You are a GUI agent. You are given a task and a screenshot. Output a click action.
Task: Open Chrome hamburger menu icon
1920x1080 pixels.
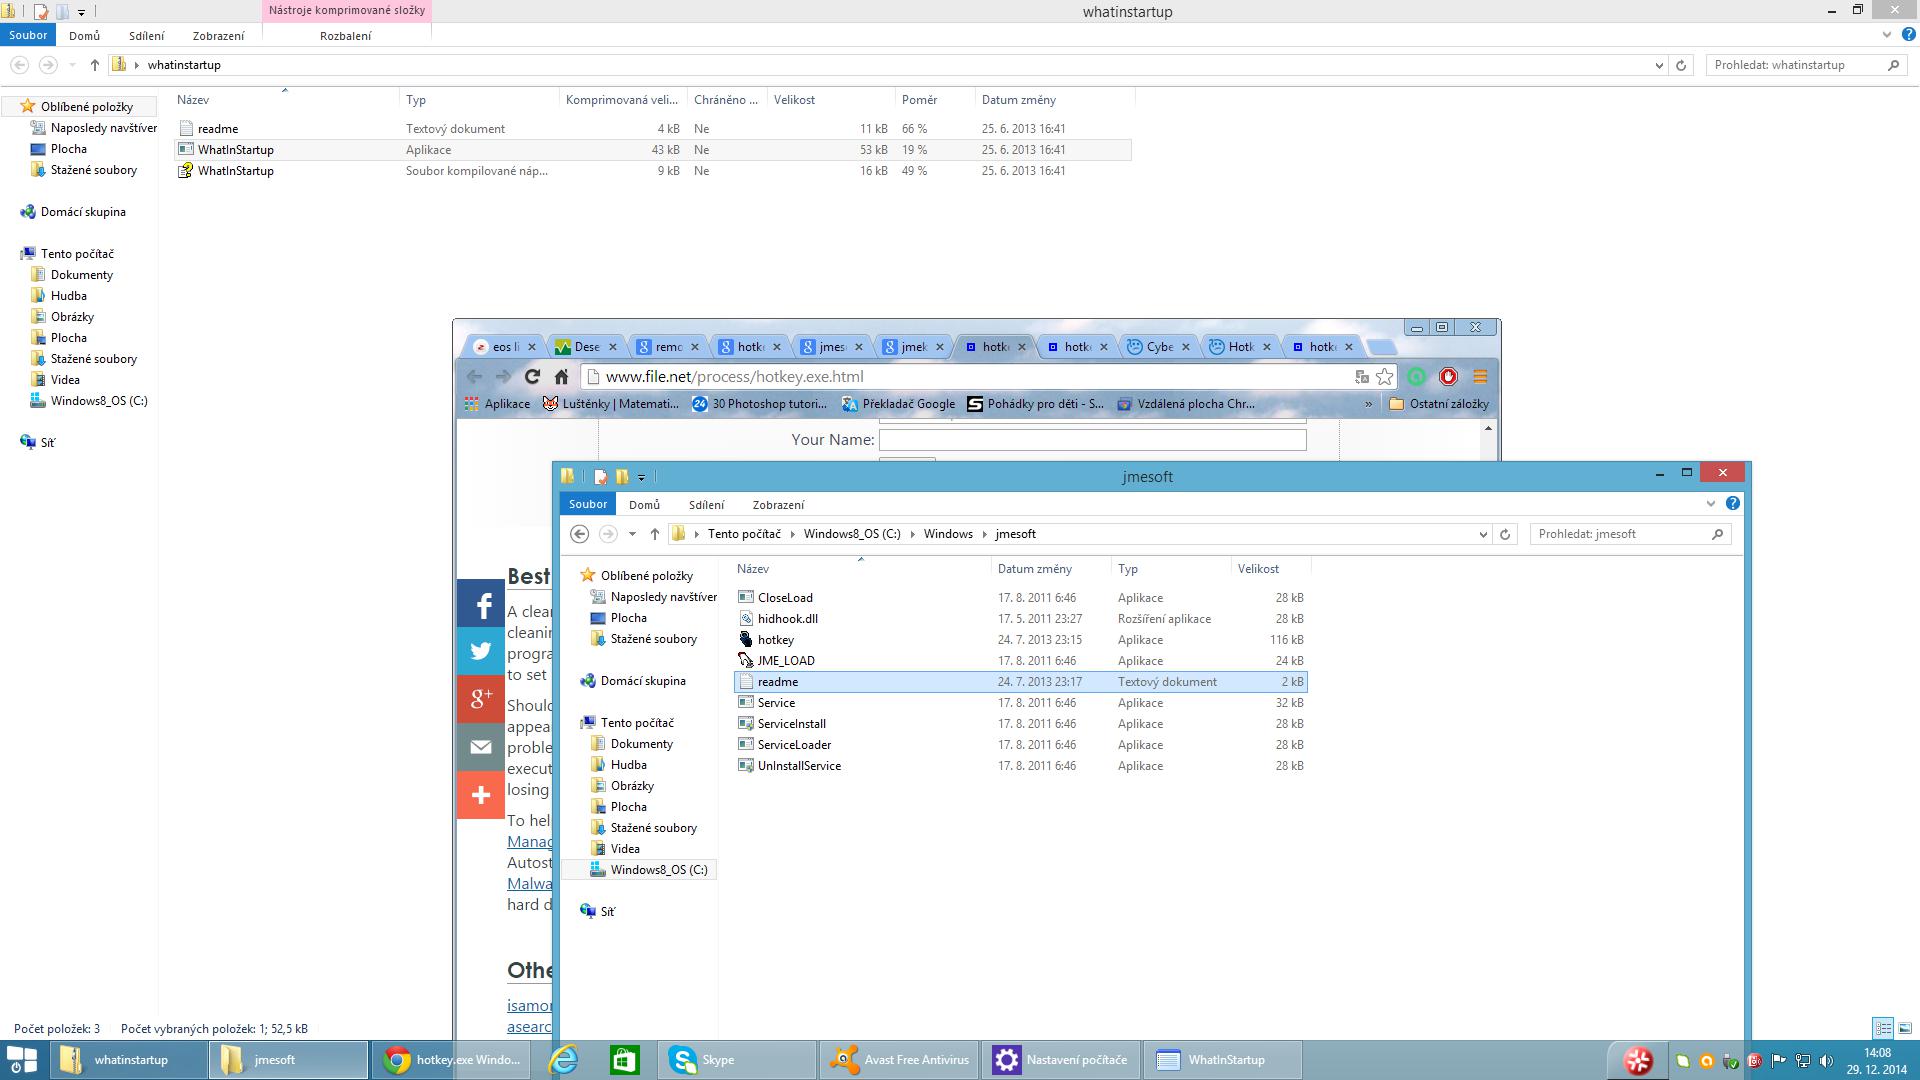[x=1480, y=377]
